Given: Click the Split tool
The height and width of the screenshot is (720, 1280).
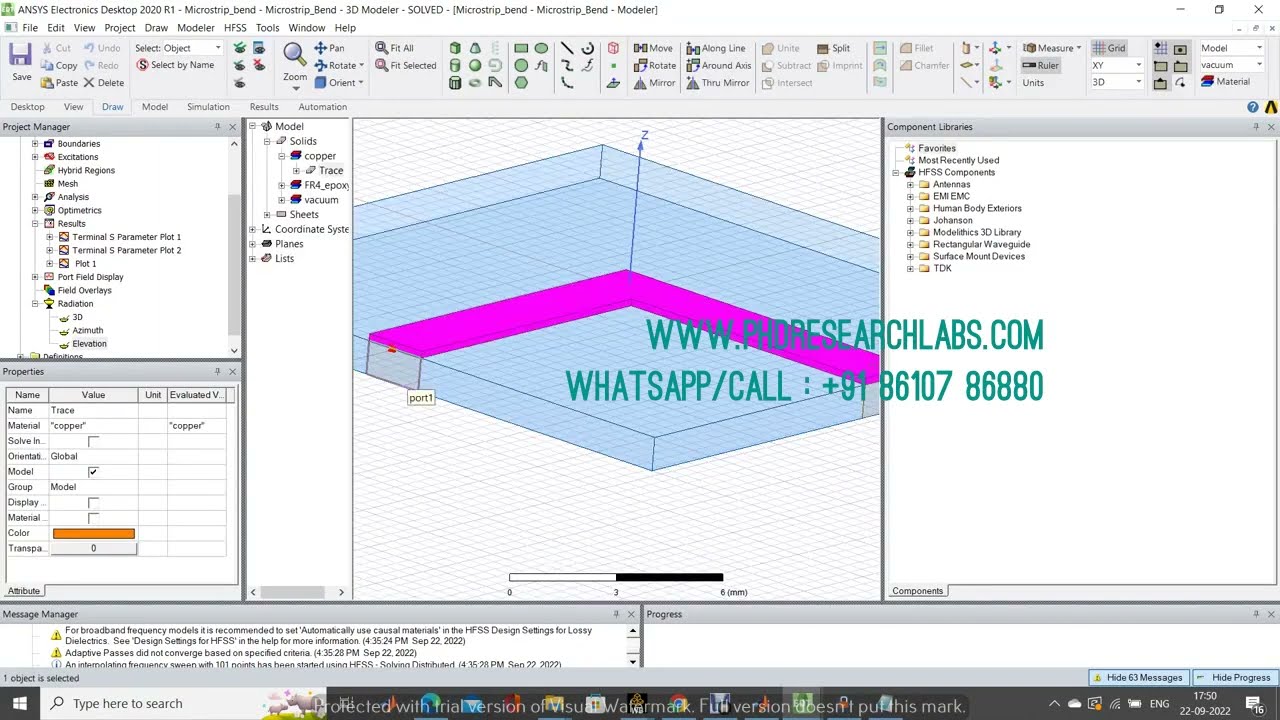Looking at the screenshot, I should pos(833,48).
